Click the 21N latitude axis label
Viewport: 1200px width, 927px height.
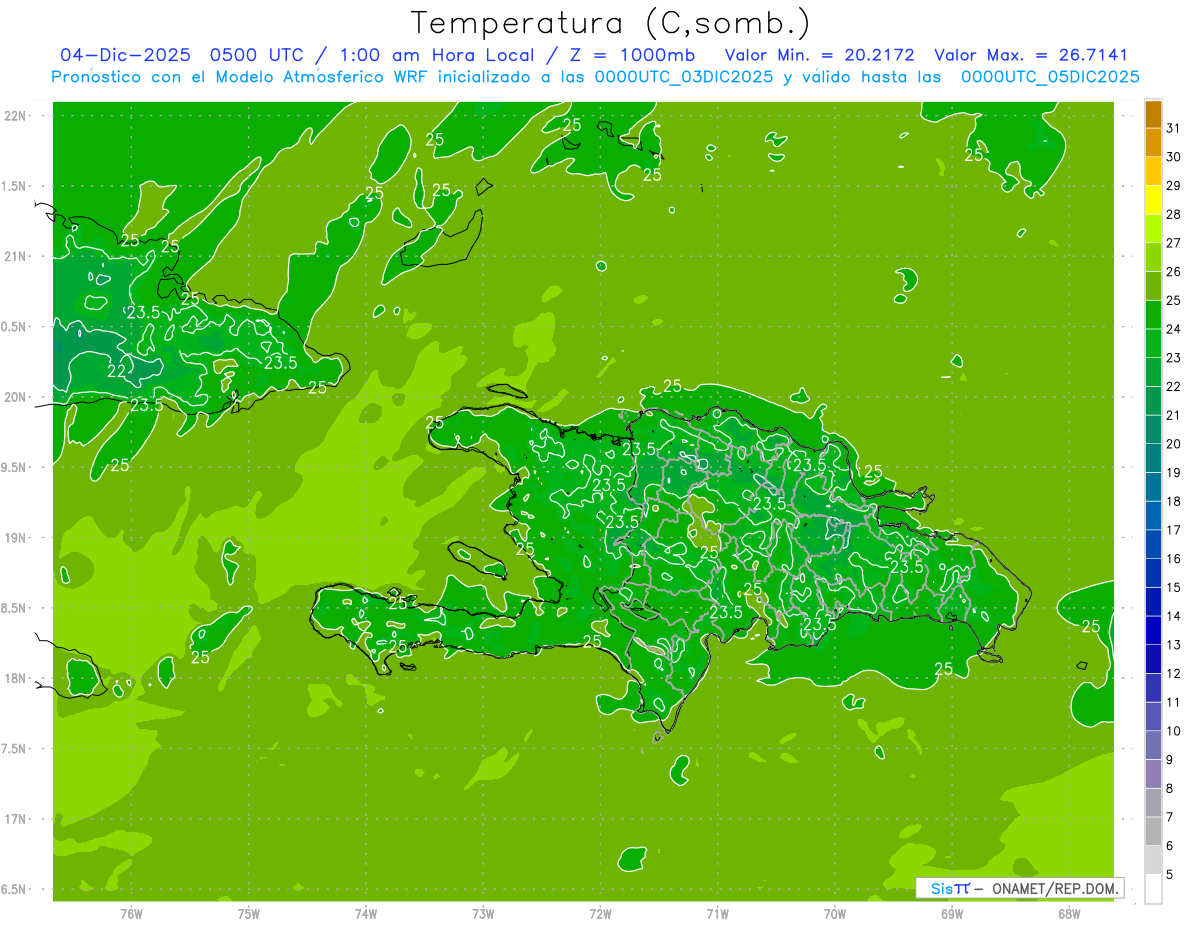[15, 256]
